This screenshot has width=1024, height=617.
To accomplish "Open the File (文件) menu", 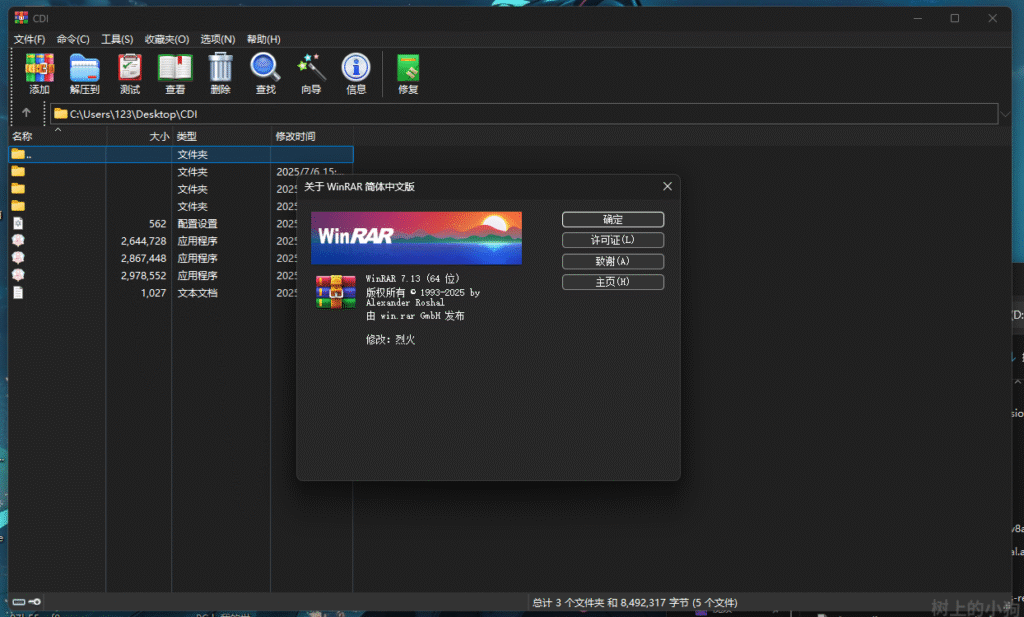I will (x=29, y=39).
